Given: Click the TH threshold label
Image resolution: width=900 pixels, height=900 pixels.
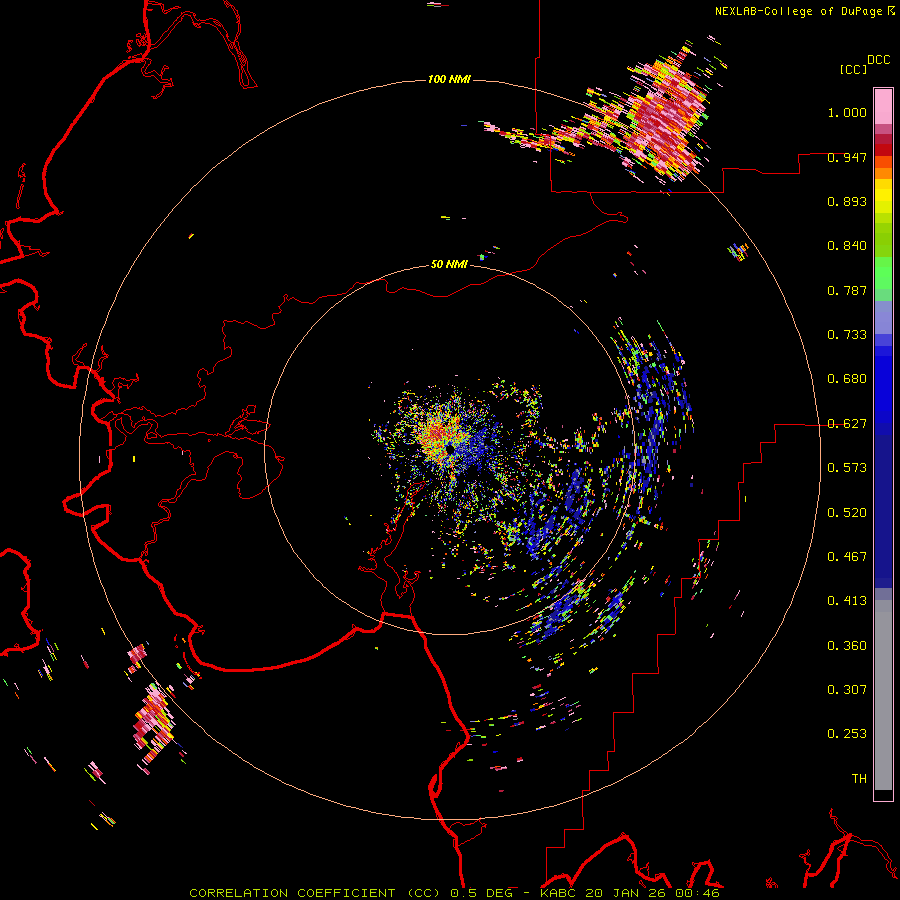Looking at the screenshot, I should (x=859, y=779).
